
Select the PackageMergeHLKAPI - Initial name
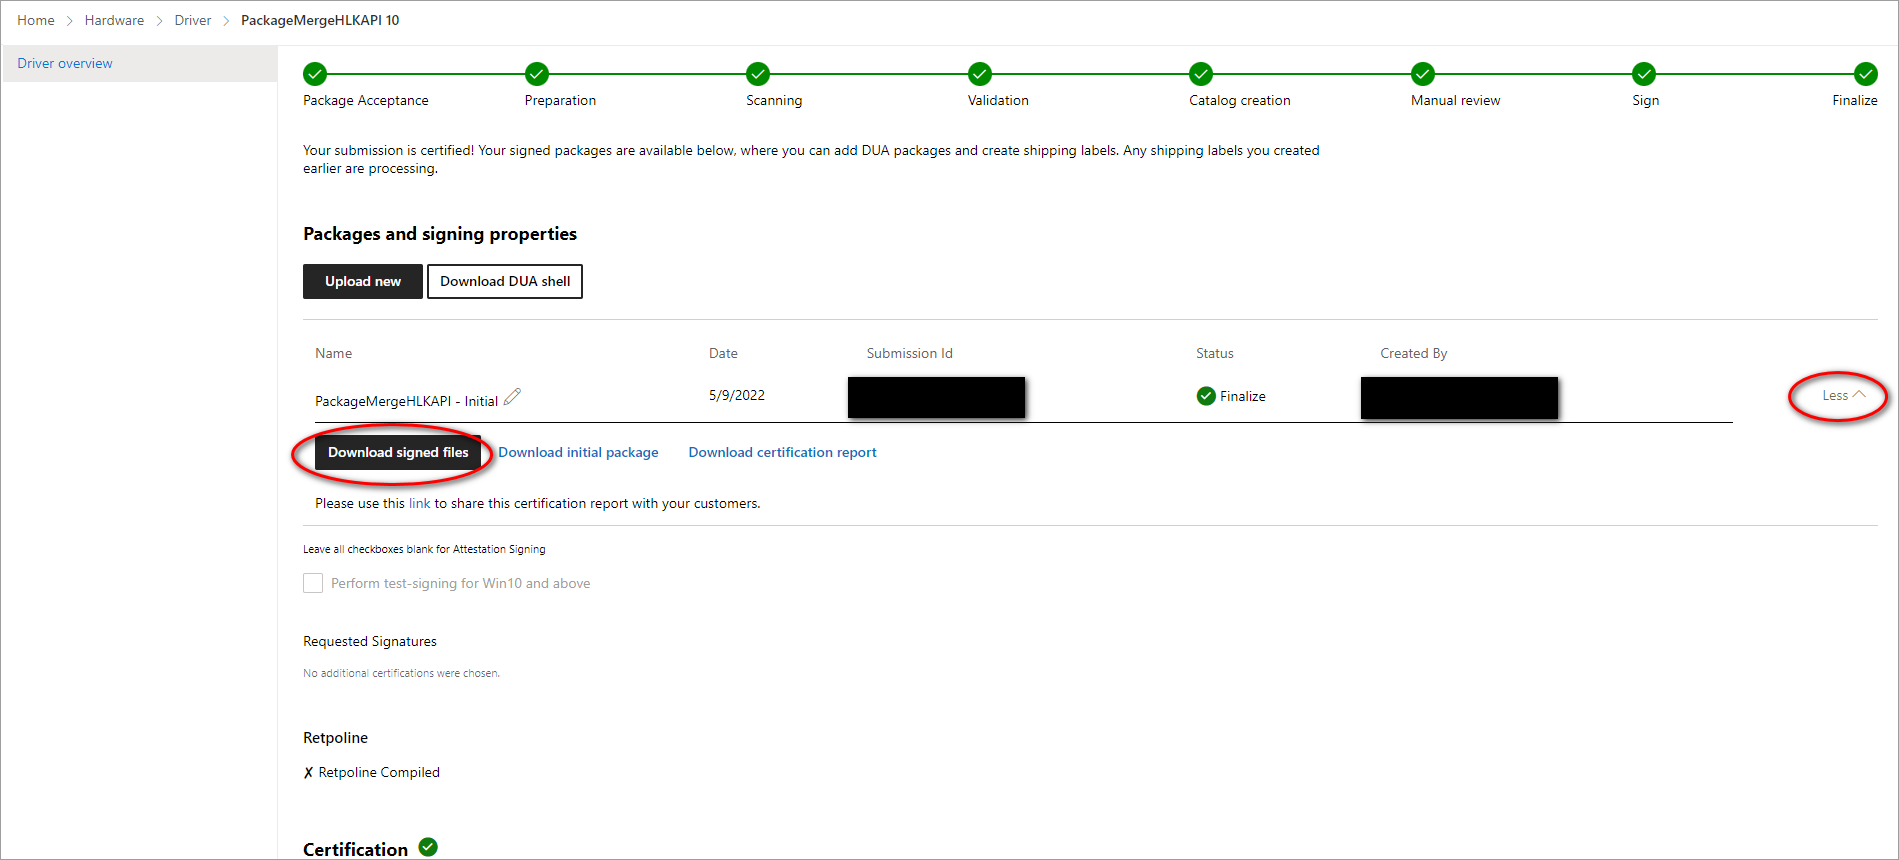pos(406,401)
